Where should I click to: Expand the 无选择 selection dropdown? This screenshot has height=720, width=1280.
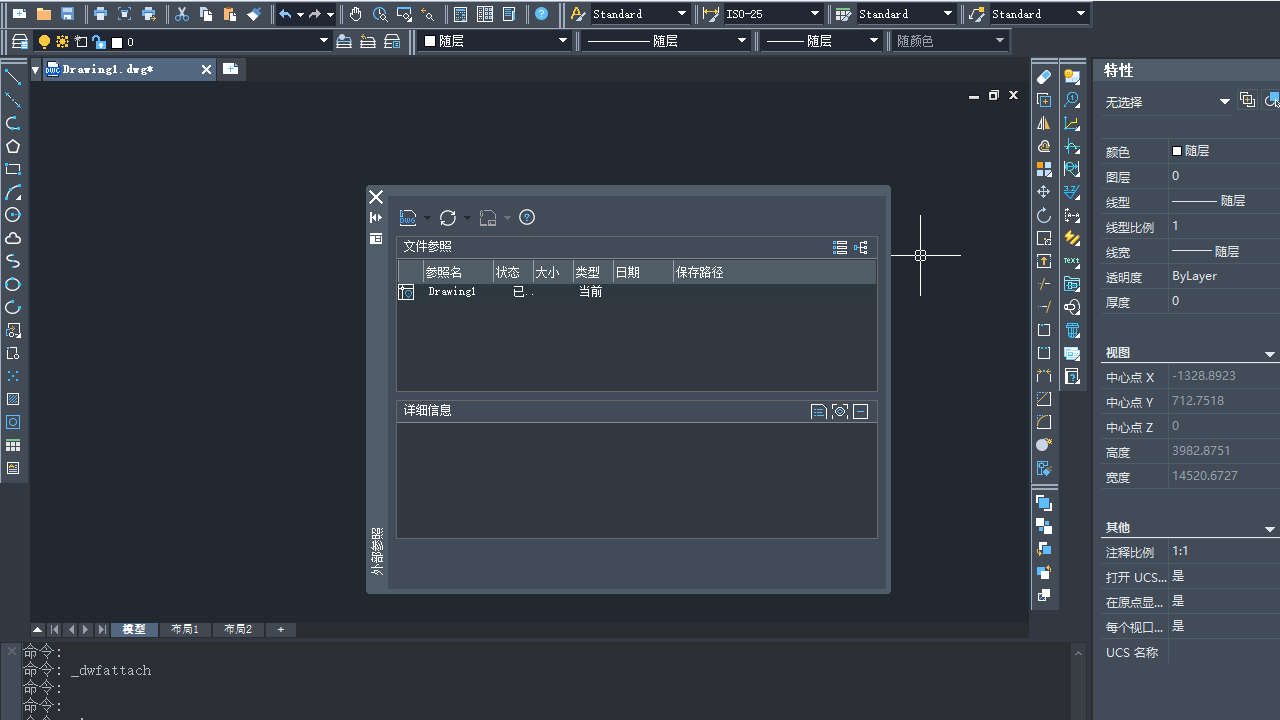pyautogui.click(x=1224, y=102)
